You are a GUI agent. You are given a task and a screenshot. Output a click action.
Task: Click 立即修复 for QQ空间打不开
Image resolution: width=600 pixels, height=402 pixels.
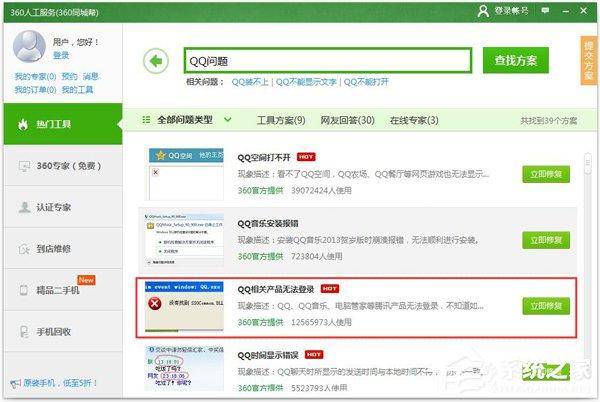point(546,174)
